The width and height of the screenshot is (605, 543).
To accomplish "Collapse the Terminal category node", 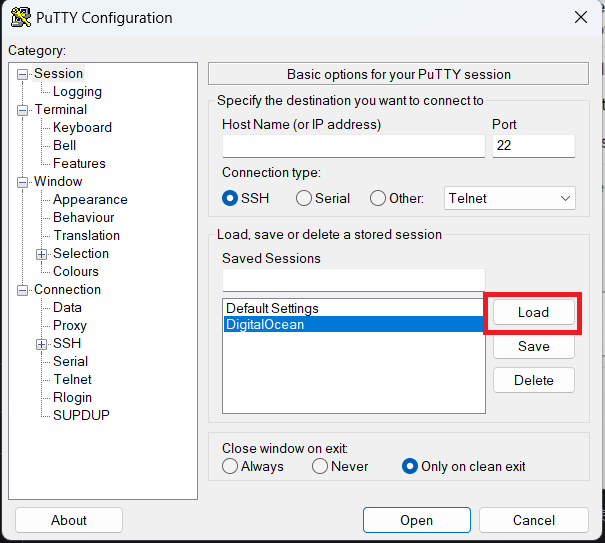I will coord(23,110).
